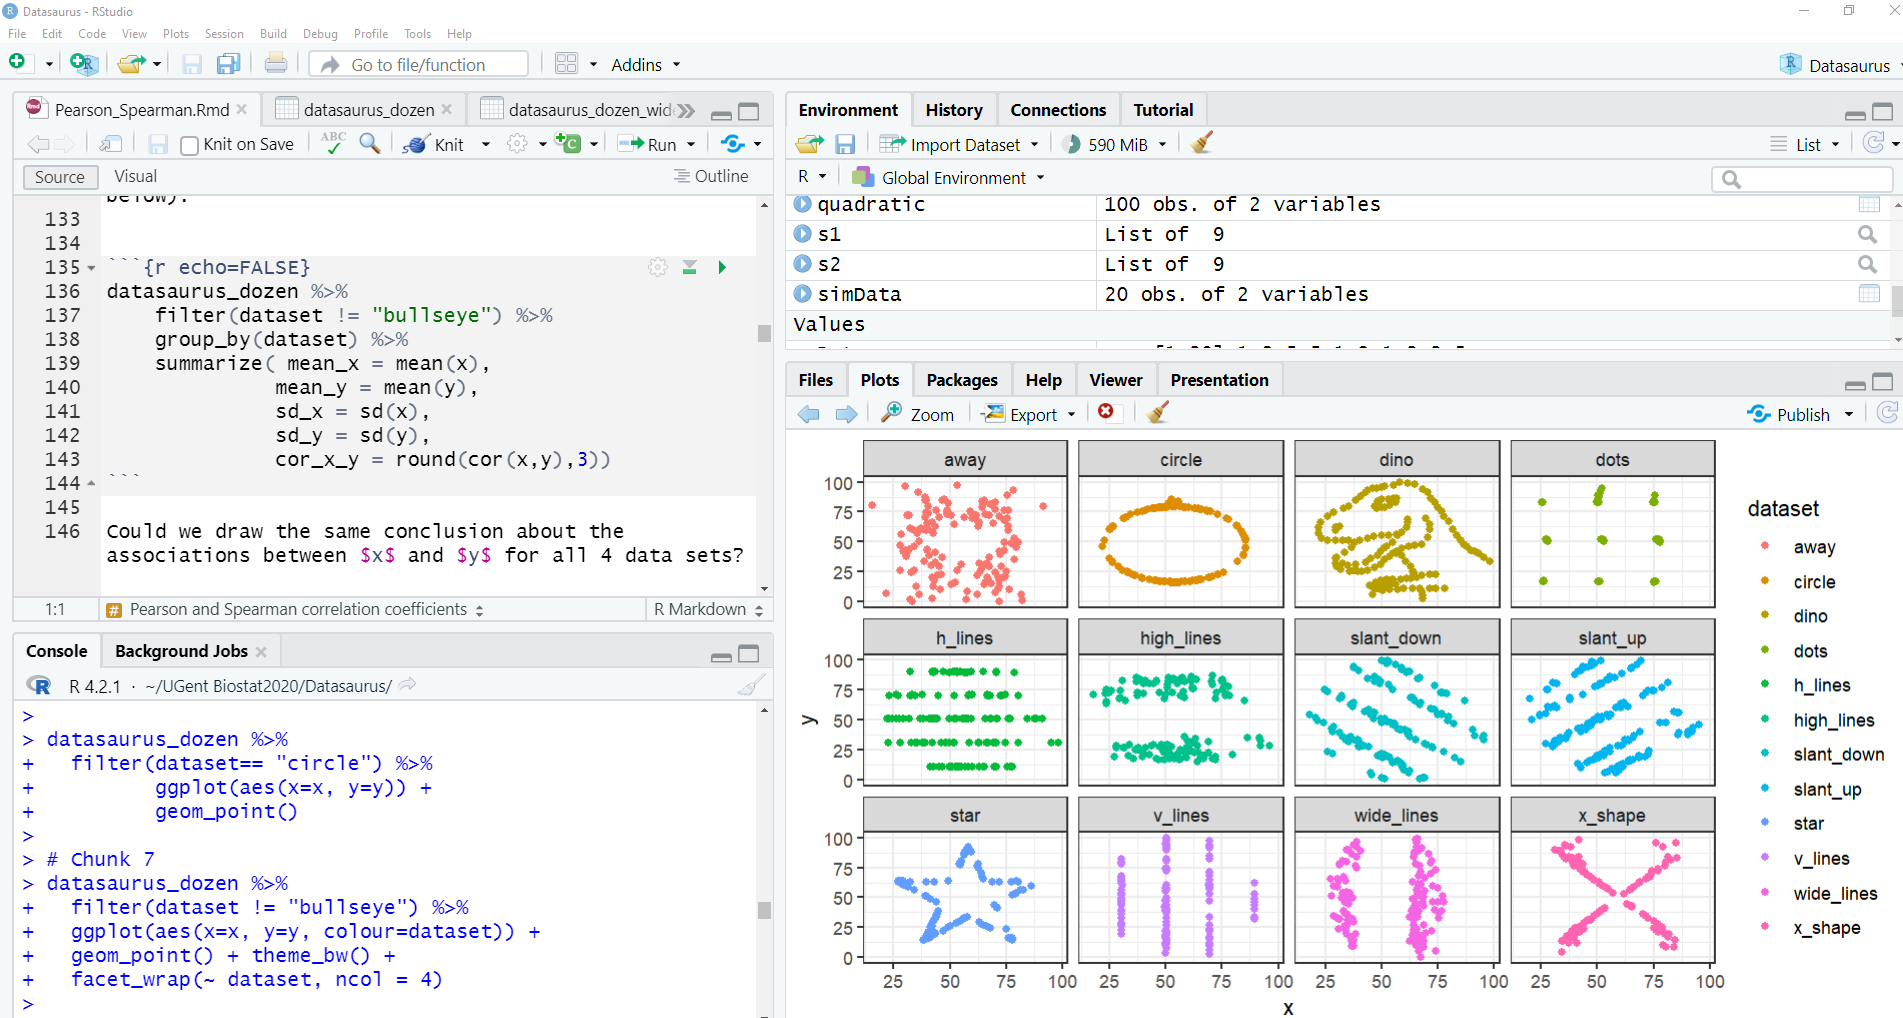The width and height of the screenshot is (1903, 1018).
Task: Click the find/replace magnifier in editor toolbar
Action: tap(370, 144)
